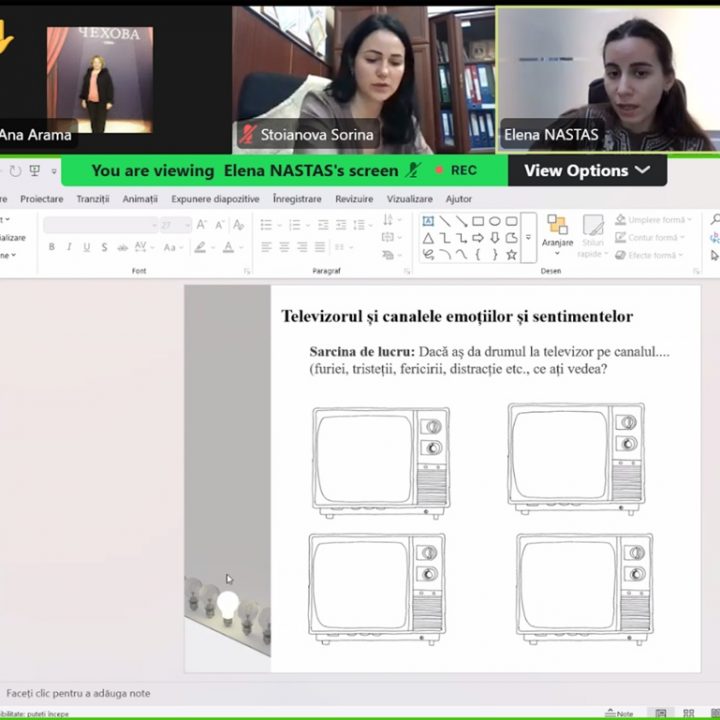This screenshot has width=720, height=720.
Task: Open Stiluri rapide quick styles
Action: [593, 236]
